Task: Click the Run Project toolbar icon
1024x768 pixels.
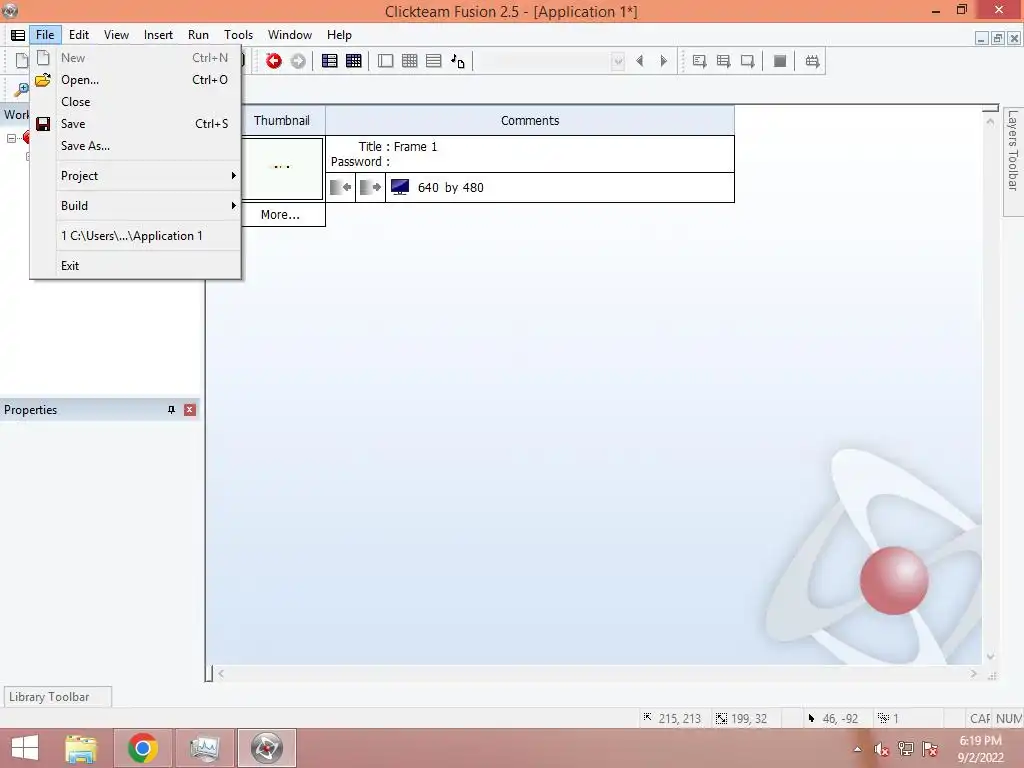Action: coord(699,61)
